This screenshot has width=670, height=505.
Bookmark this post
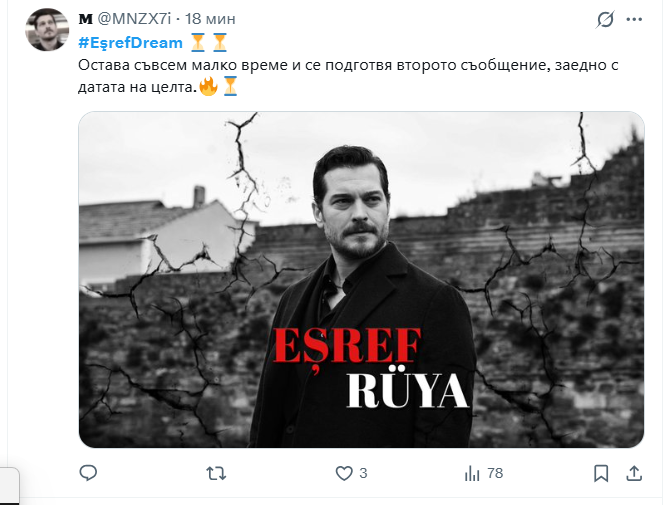pos(601,473)
